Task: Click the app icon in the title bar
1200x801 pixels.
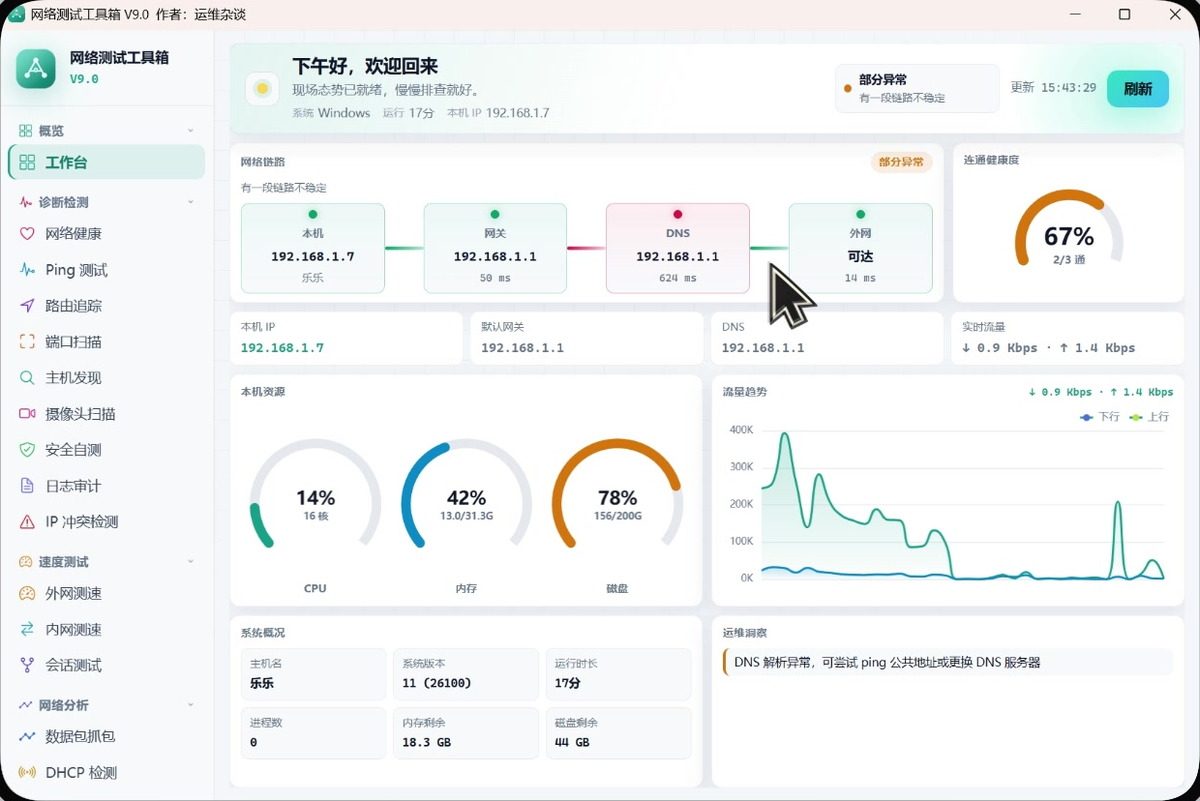Action: tap(16, 14)
